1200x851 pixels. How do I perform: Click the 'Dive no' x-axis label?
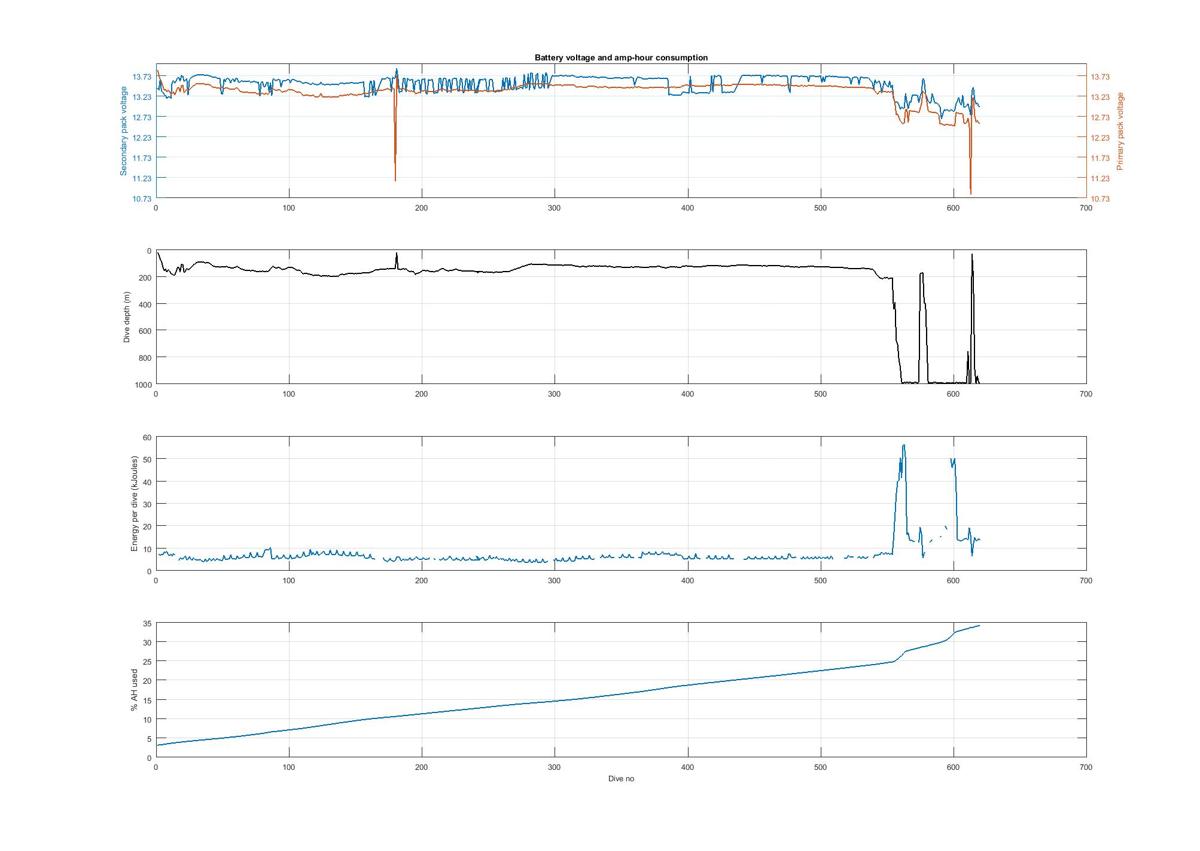(x=621, y=779)
